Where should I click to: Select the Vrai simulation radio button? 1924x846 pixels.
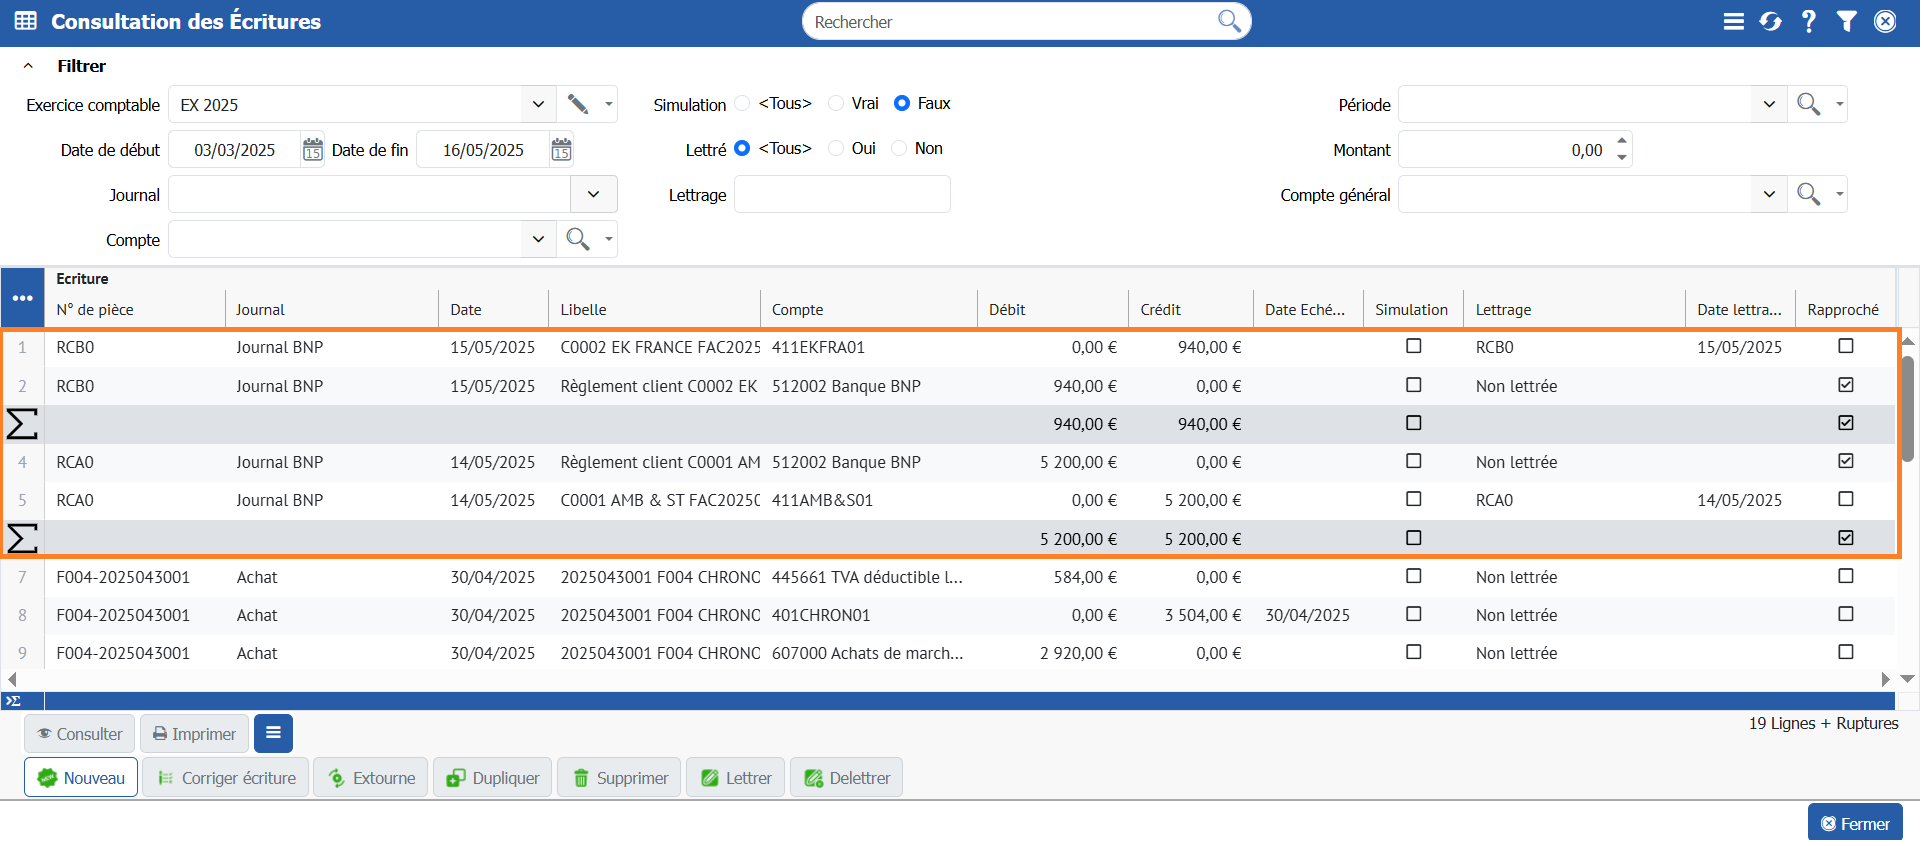[x=838, y=104]
